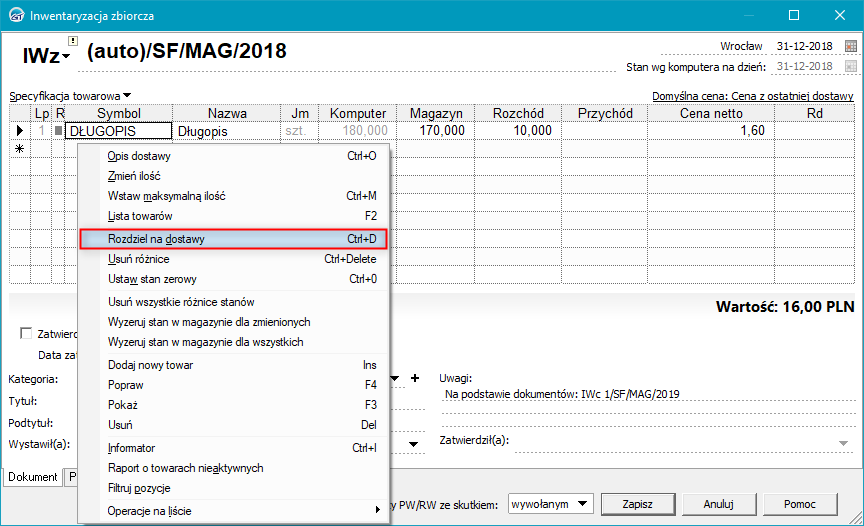Click Ustaw stan zerowy
This screenshot has height=526, width=864.
pos(234,279)
